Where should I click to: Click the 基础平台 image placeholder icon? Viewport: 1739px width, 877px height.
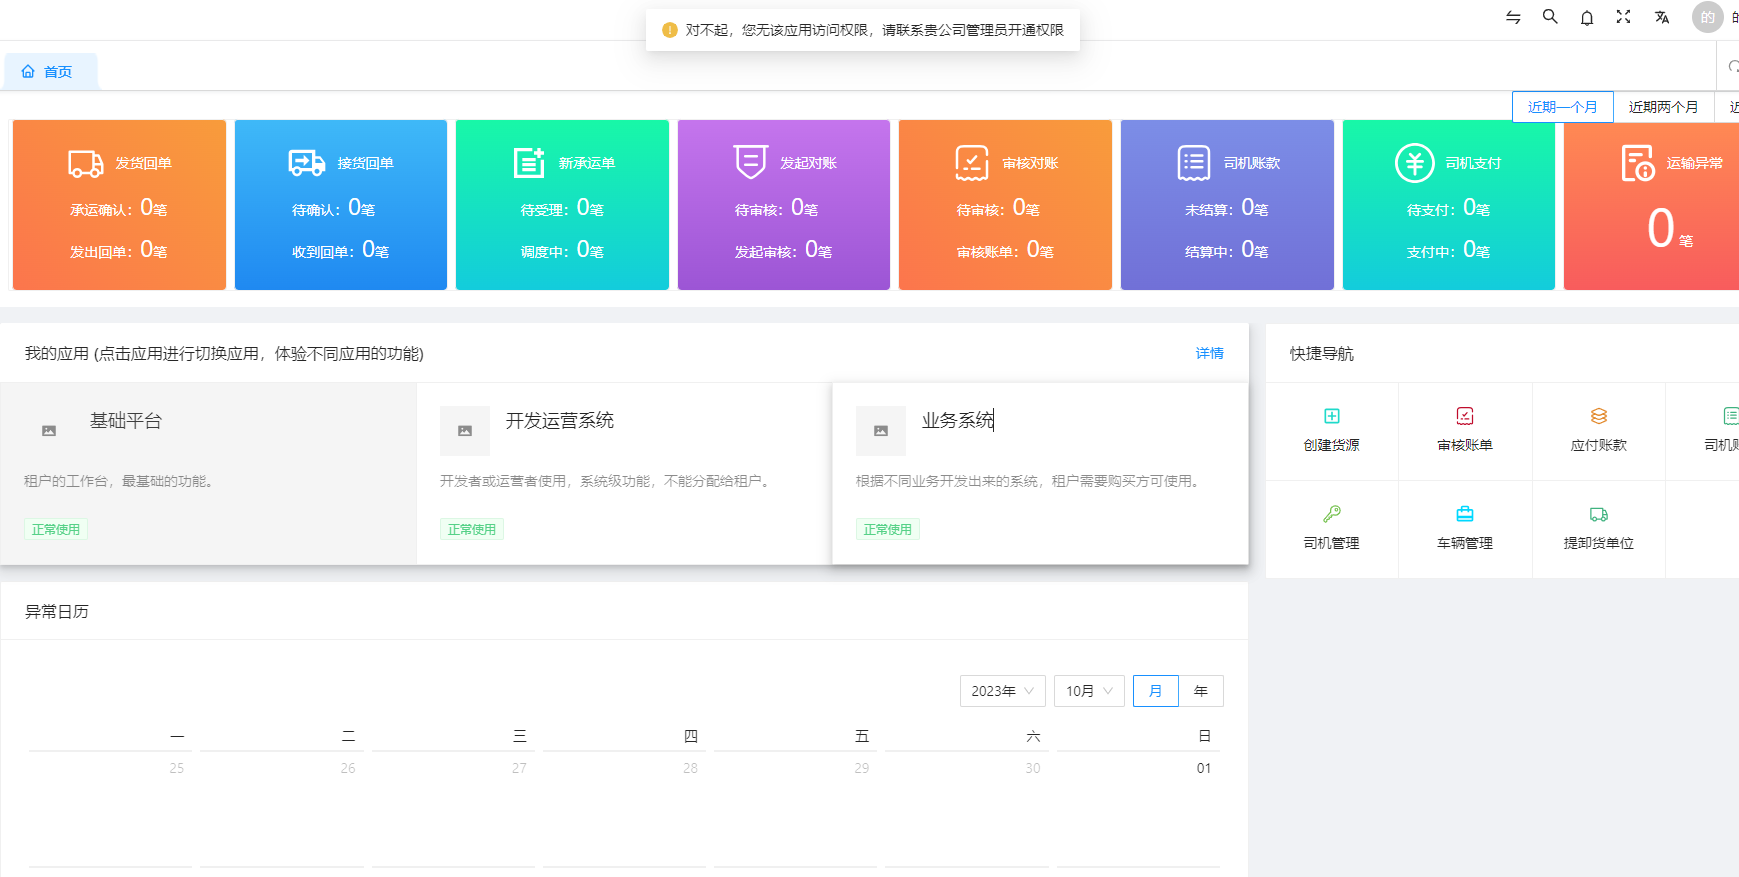point(49,431)
